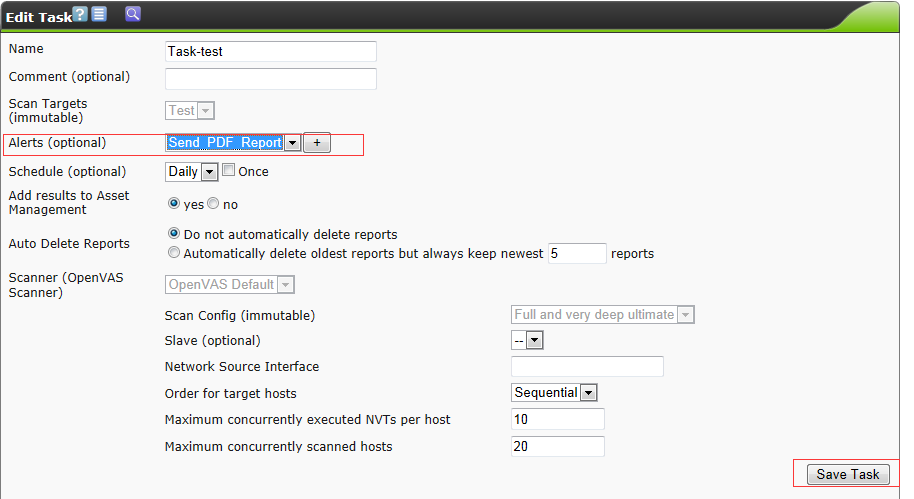914x499 pixels.
Task: Enable the Once schedule checkbox
Action: (228, 171)
